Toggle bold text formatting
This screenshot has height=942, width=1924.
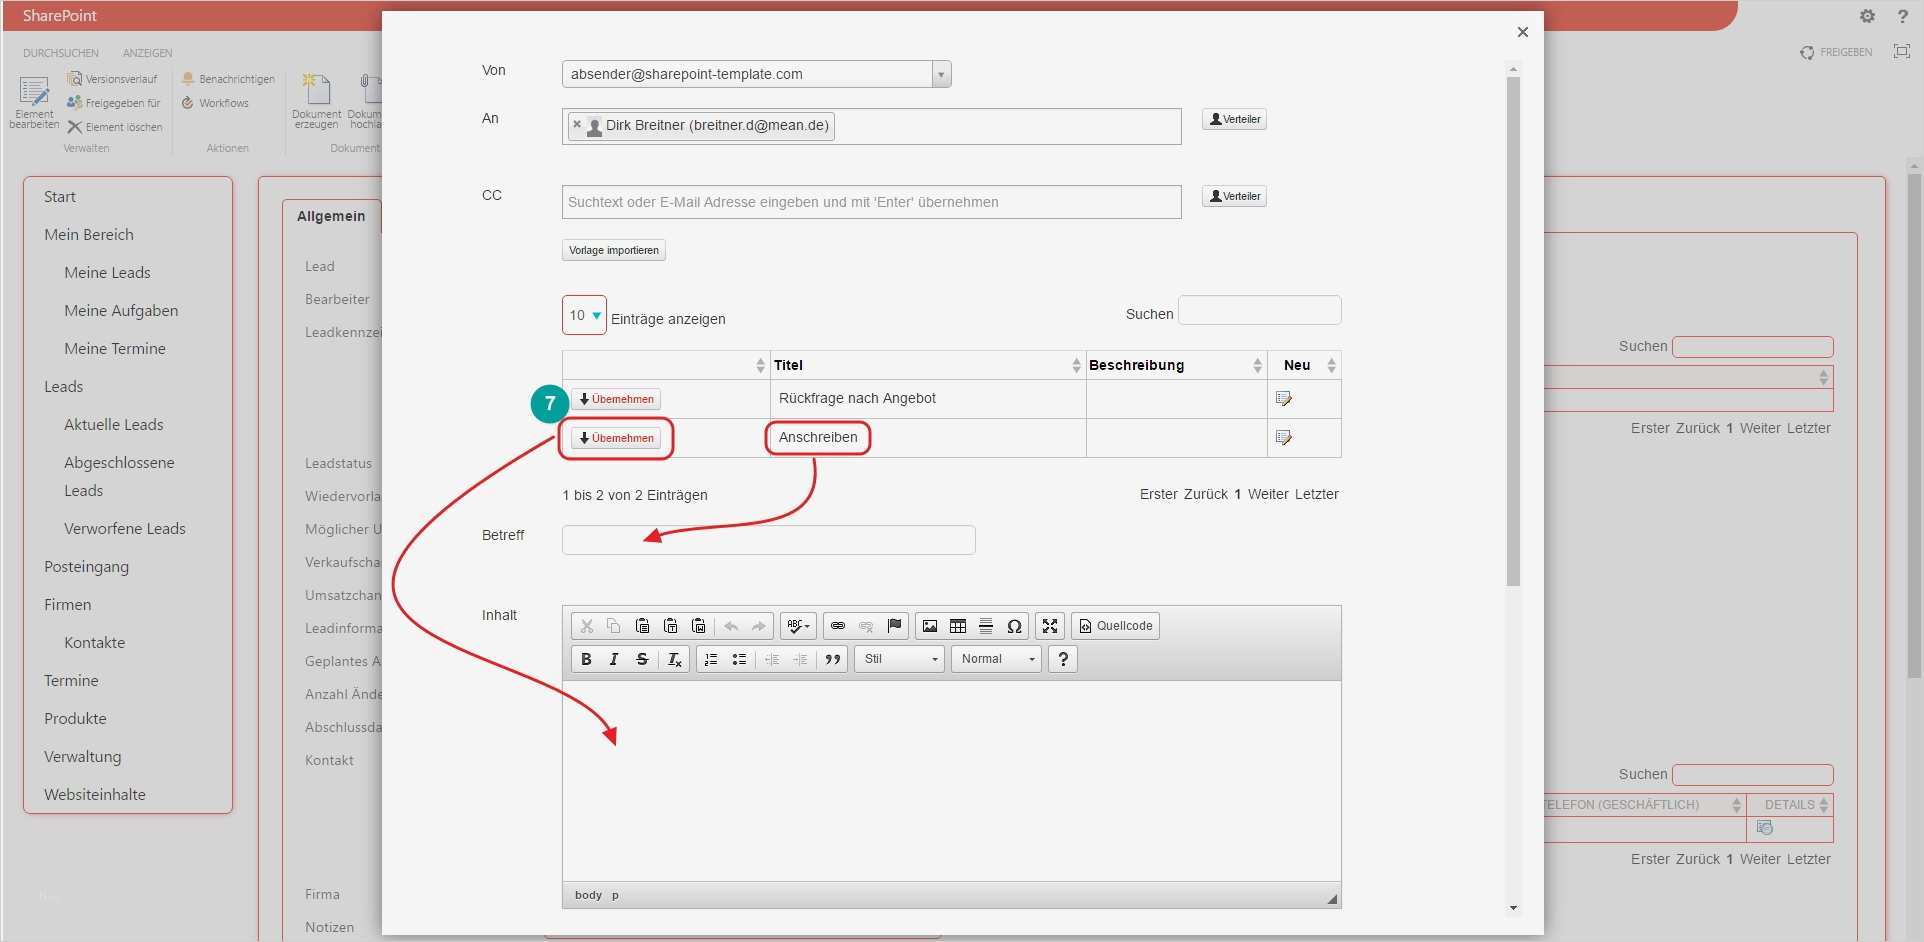(x=586, y=659)
